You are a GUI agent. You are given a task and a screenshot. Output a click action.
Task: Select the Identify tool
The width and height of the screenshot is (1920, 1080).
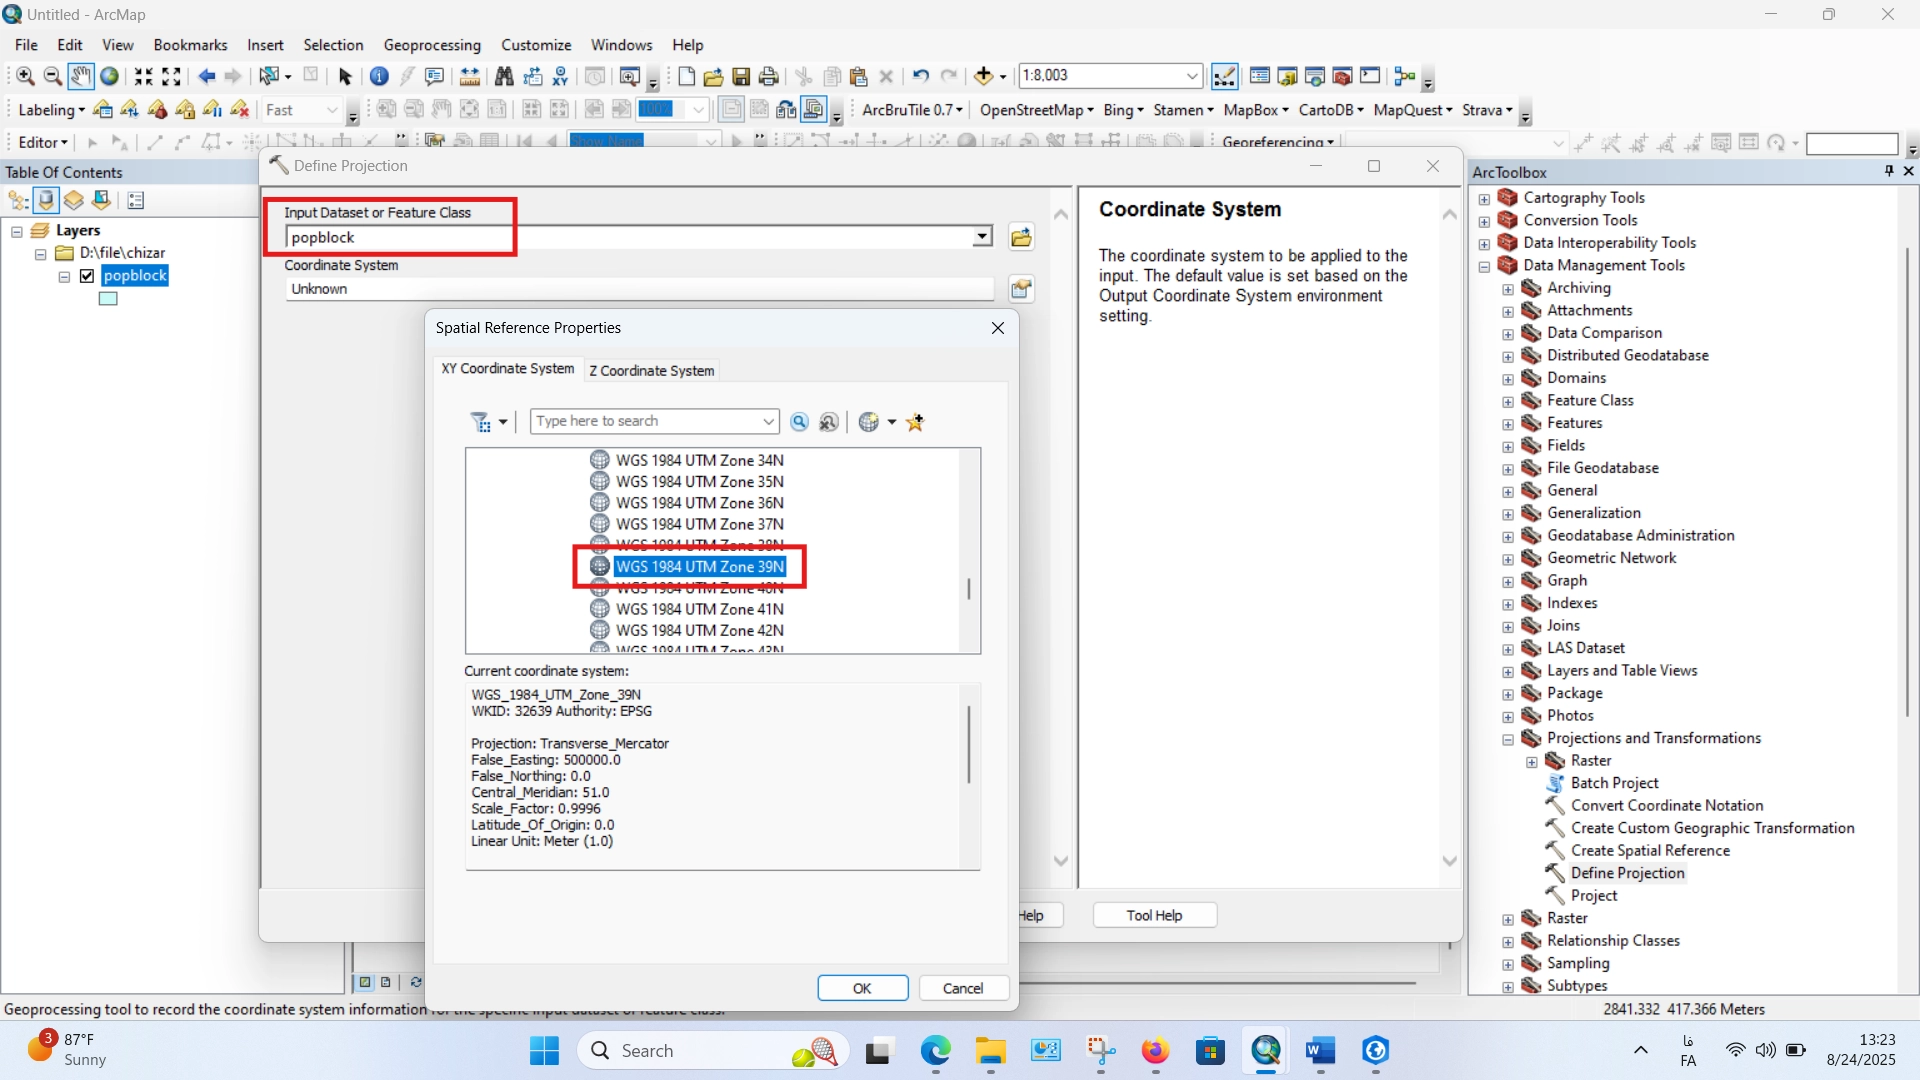[379, 76]
